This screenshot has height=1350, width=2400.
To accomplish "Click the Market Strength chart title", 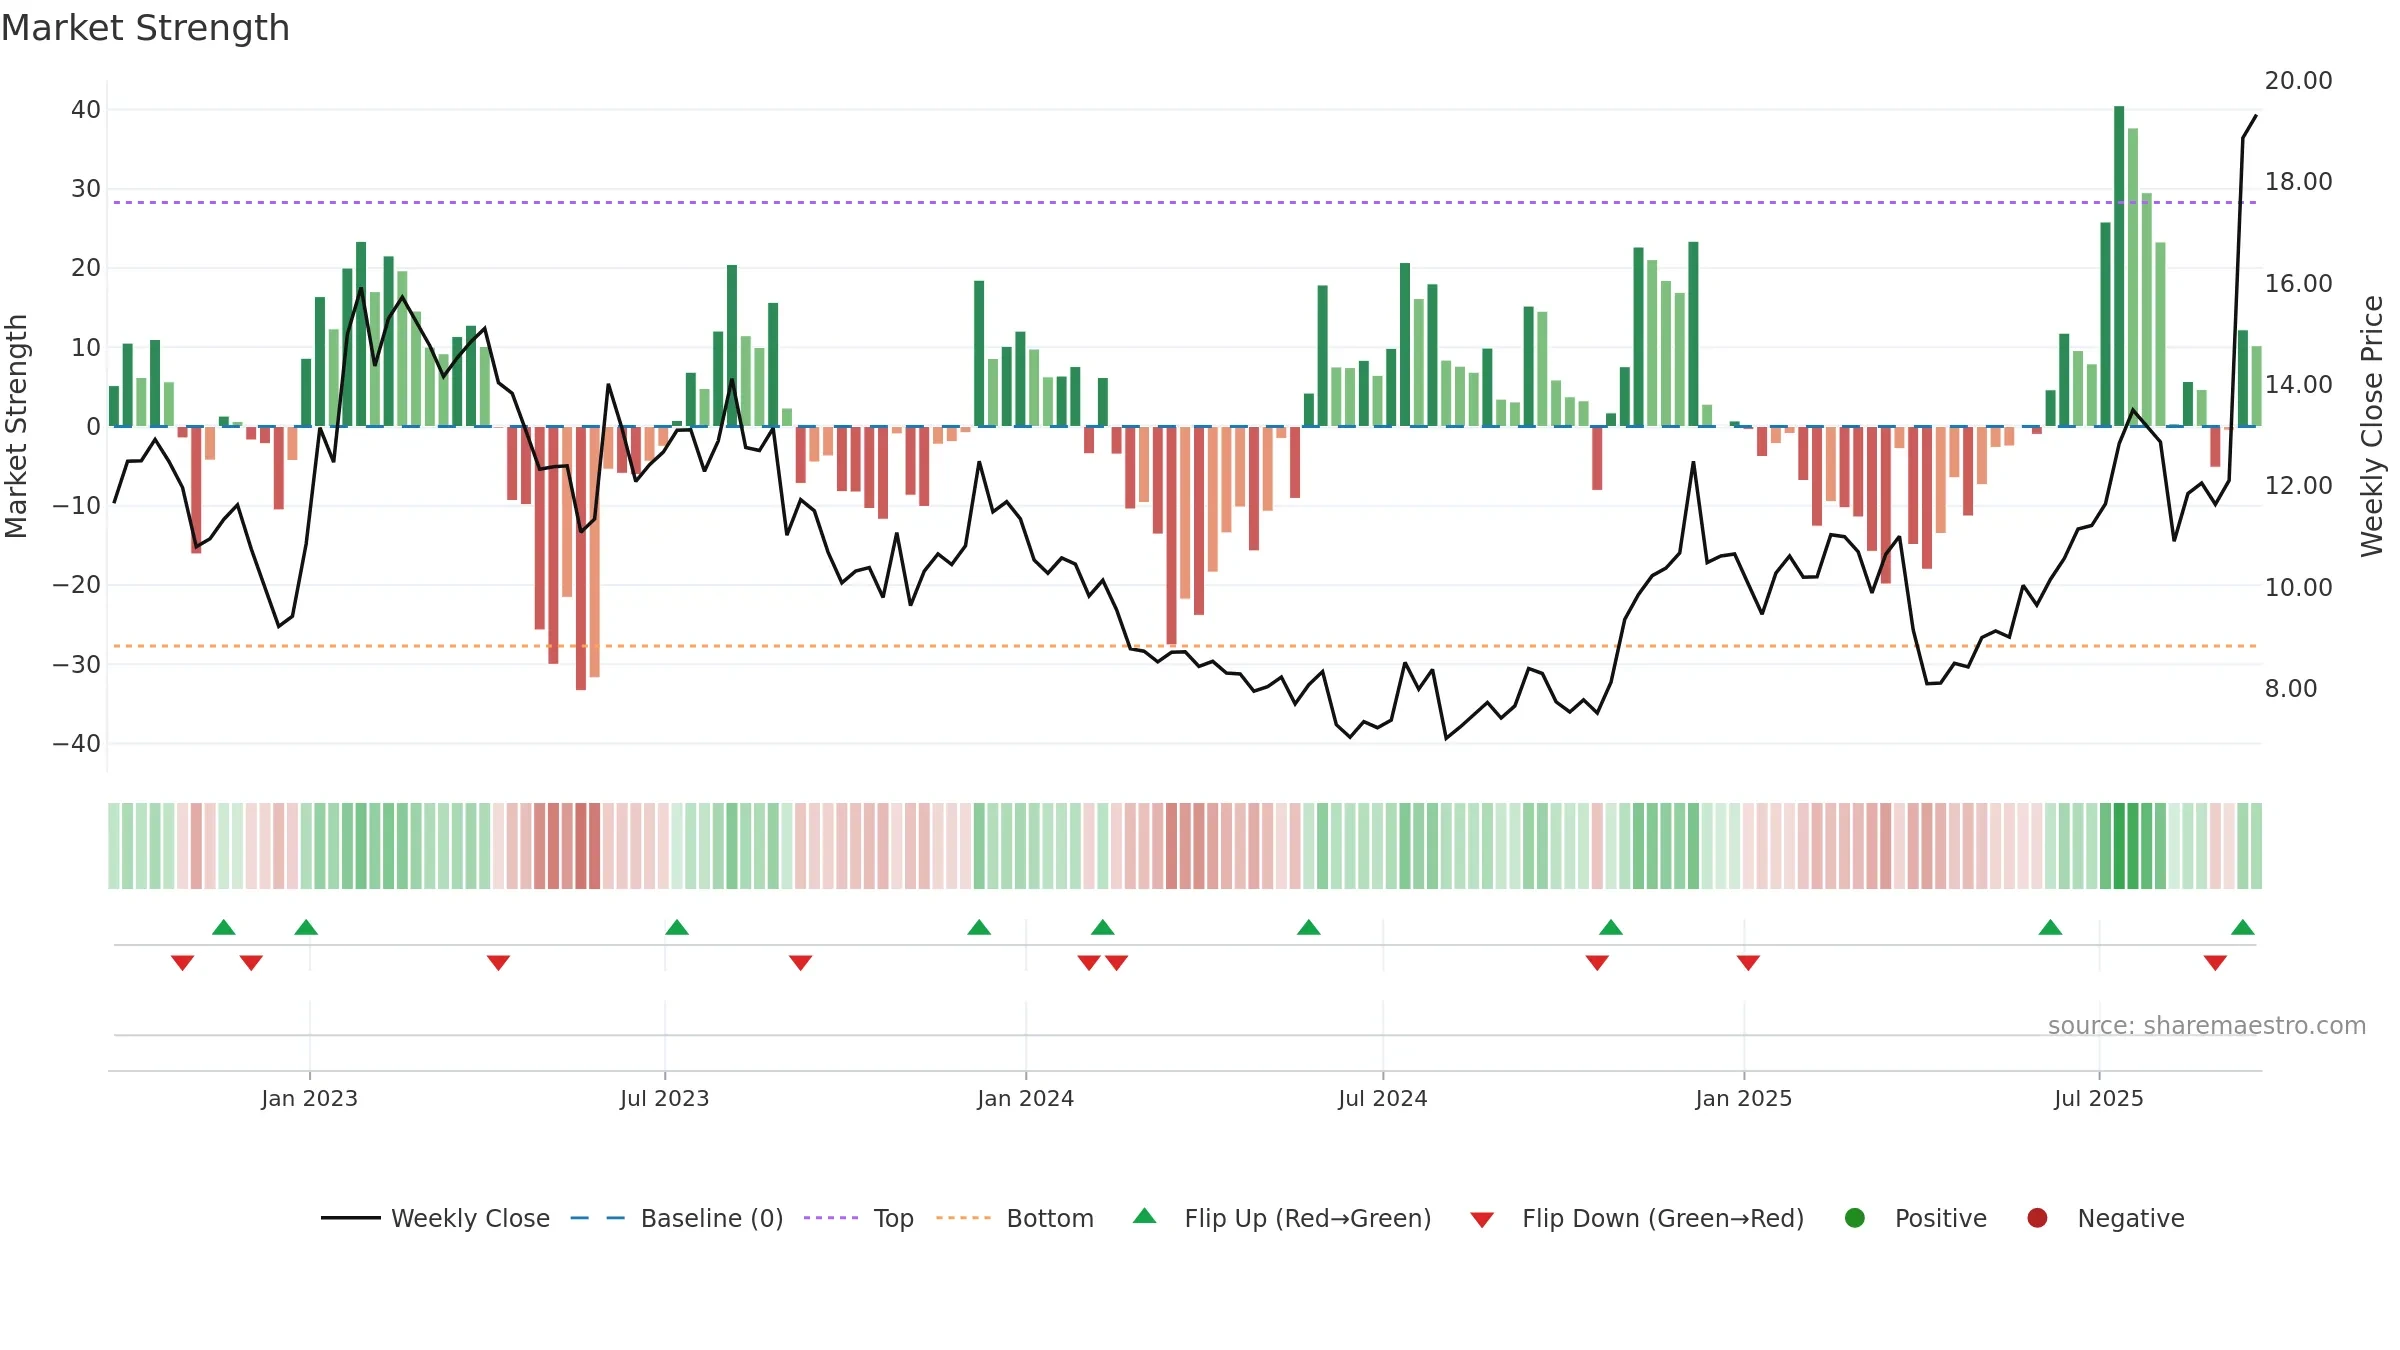I will [x=145, y=28].
